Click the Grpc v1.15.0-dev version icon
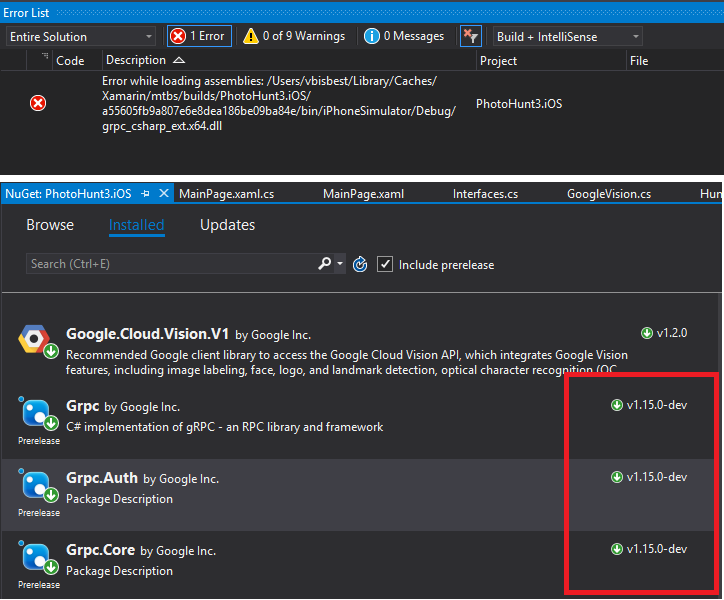 pos(616,405)
